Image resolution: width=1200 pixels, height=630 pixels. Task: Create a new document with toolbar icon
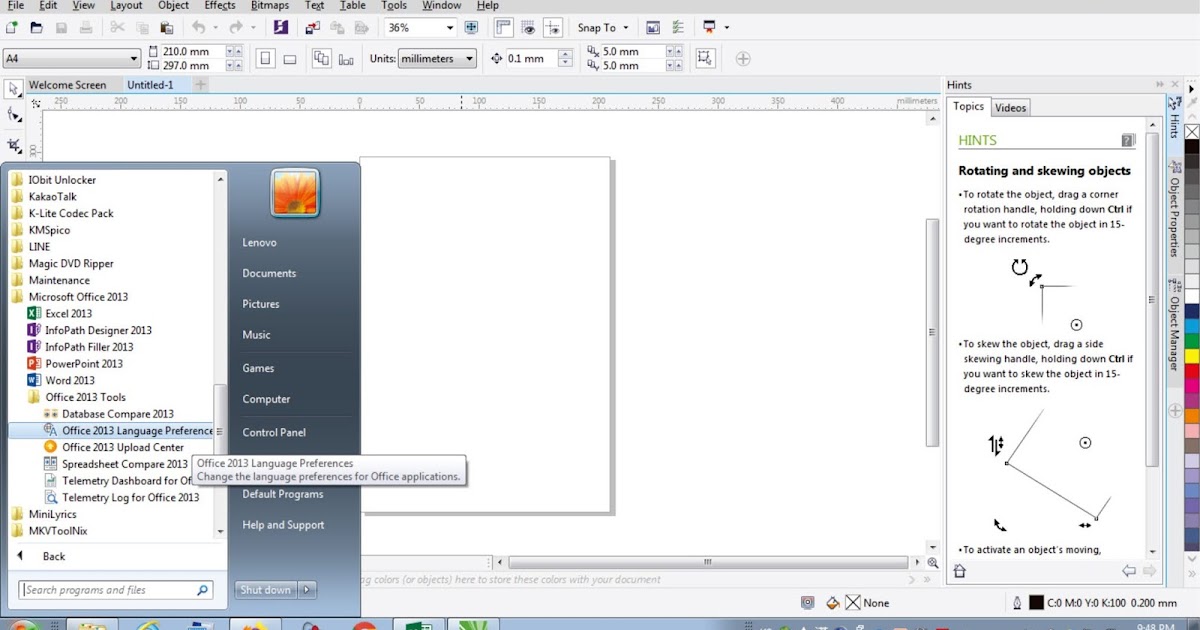(11, 28)
